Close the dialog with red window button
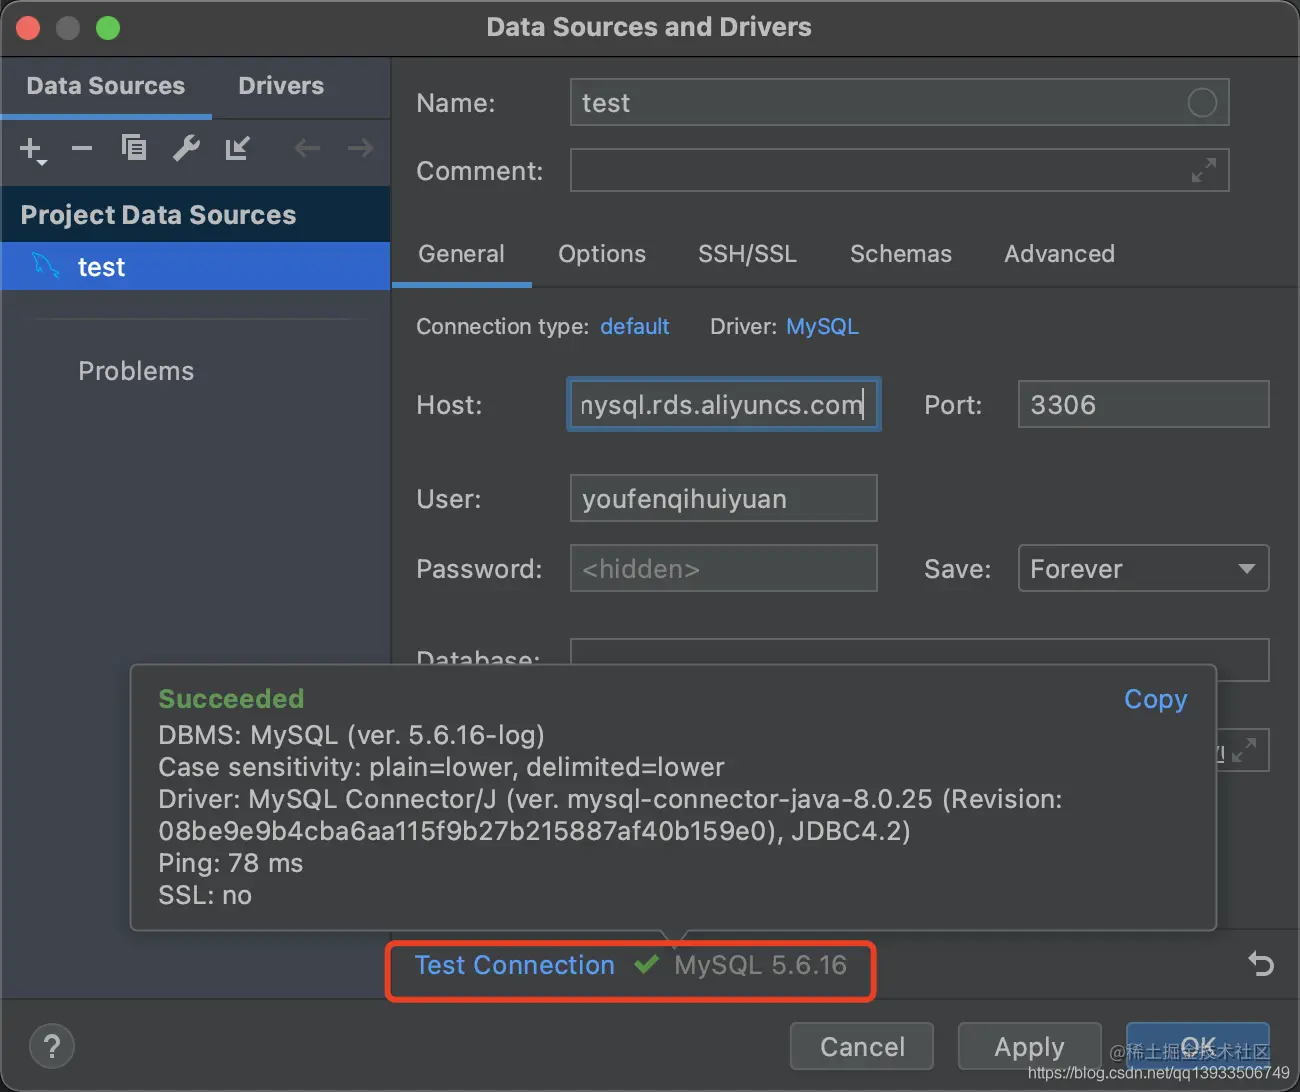Image resolution: width=1300 pixels, height=1092 pixels. point(28,28)
